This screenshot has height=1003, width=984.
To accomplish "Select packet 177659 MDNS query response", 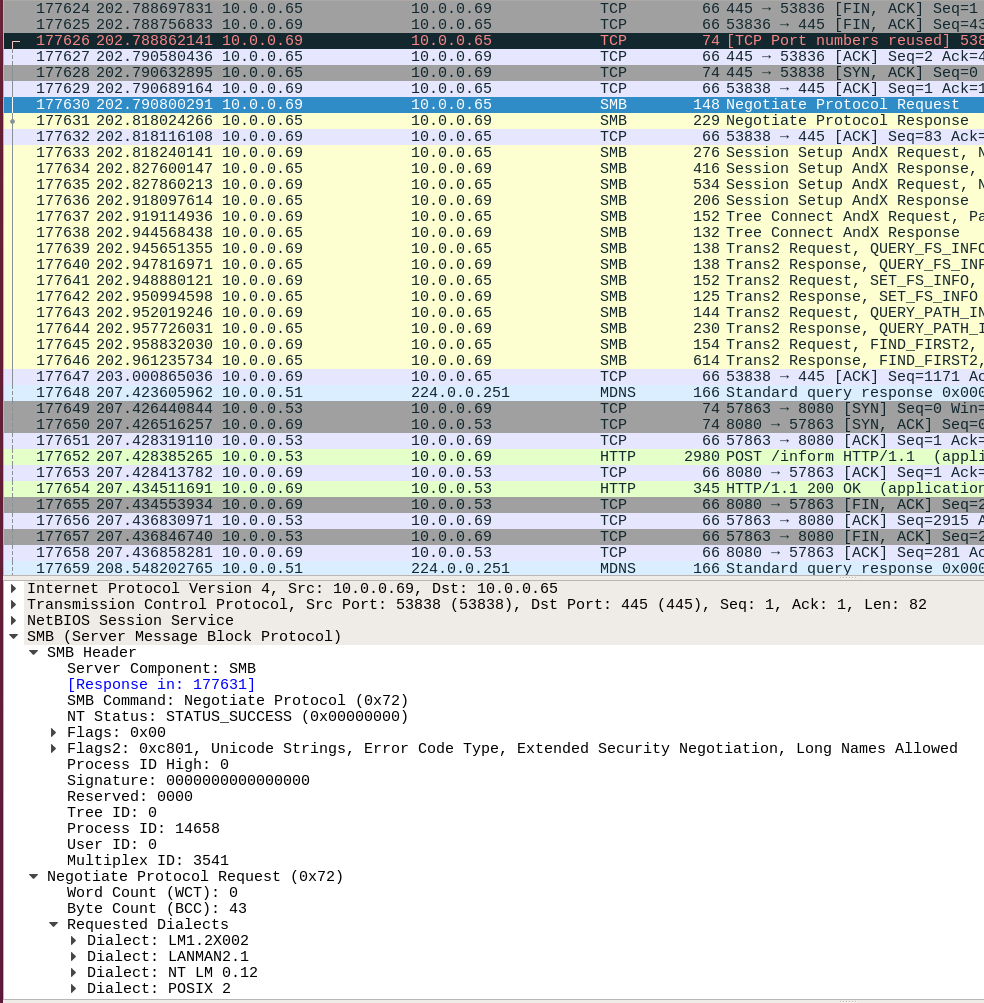I will tap(494, 568).
